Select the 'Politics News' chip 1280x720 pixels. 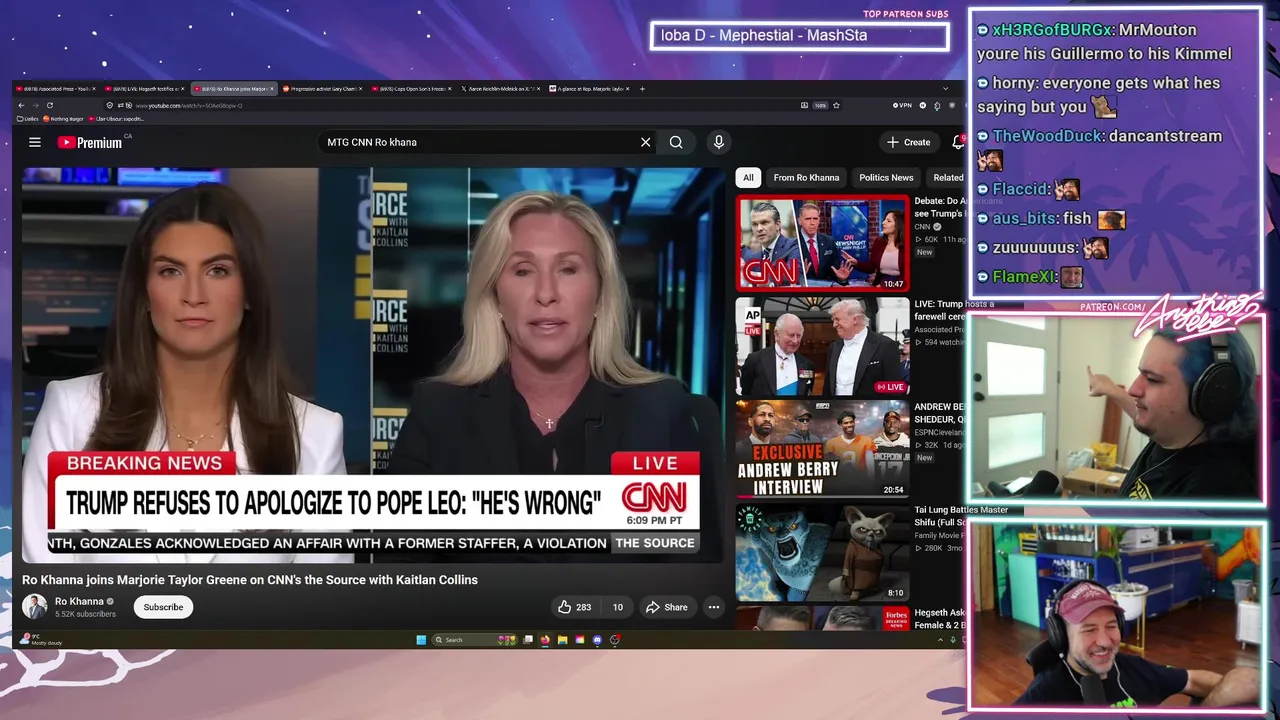click(x=887, y=177)
